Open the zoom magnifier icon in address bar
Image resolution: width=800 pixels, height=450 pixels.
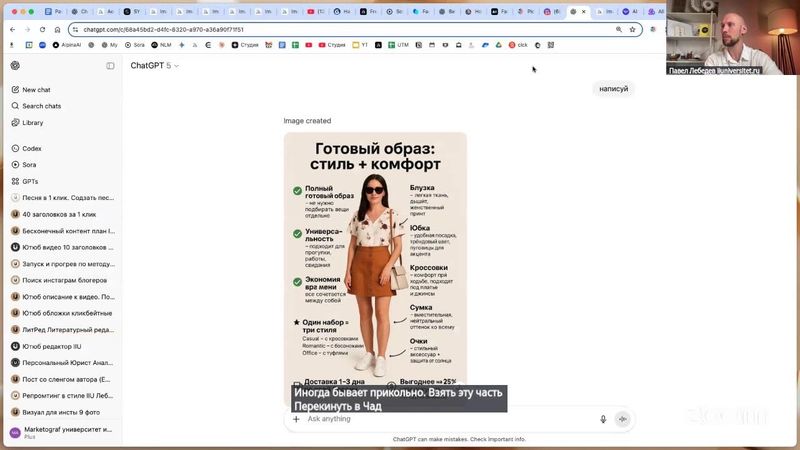619,30
